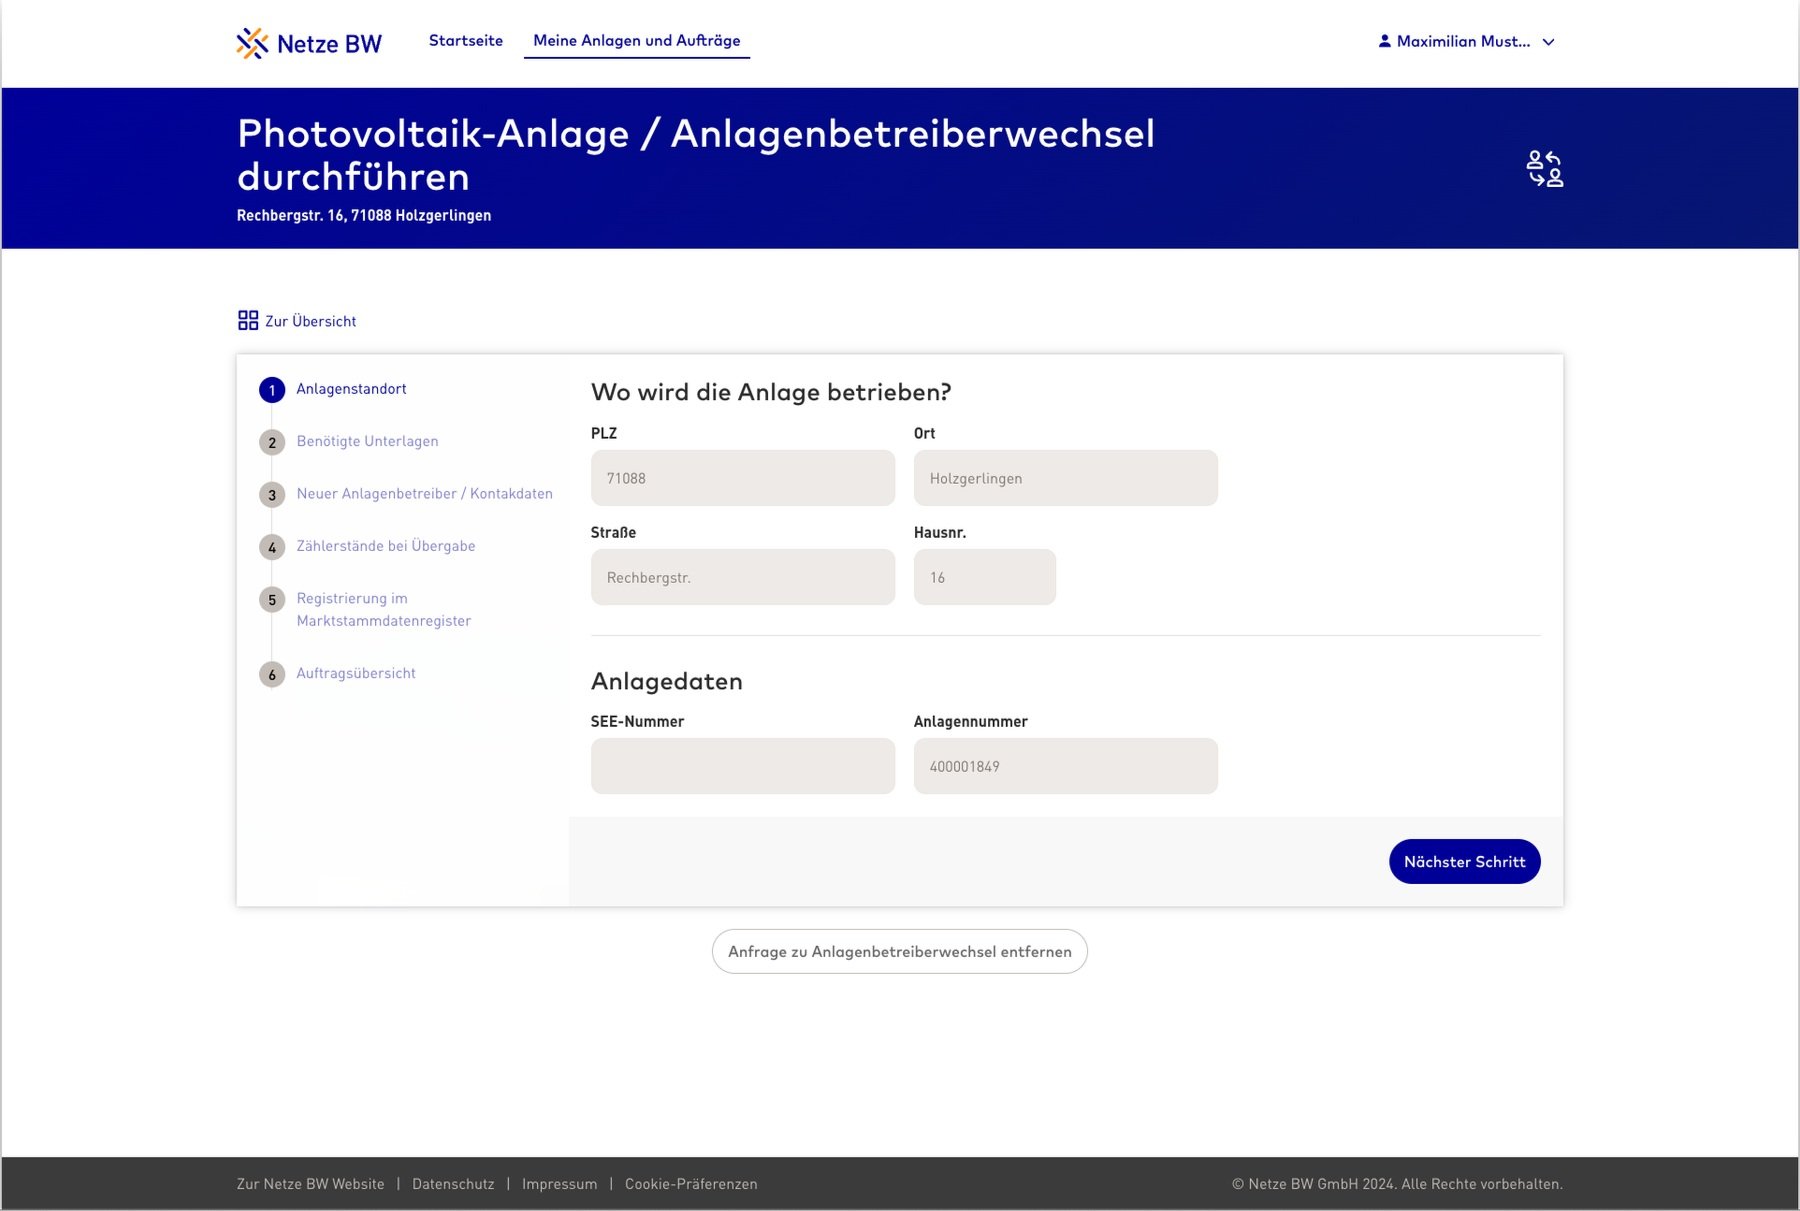The image size is (1800, 1211).
Task: Select step 3 circle Neuer Anlagenbetreiber
Action: coord(272,495)
